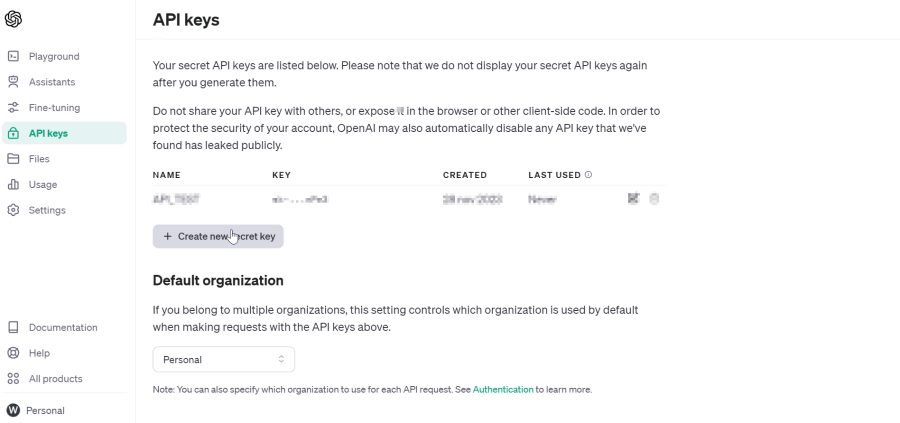
Task: Select API keys sidebar item
Action: coord(64,133)
